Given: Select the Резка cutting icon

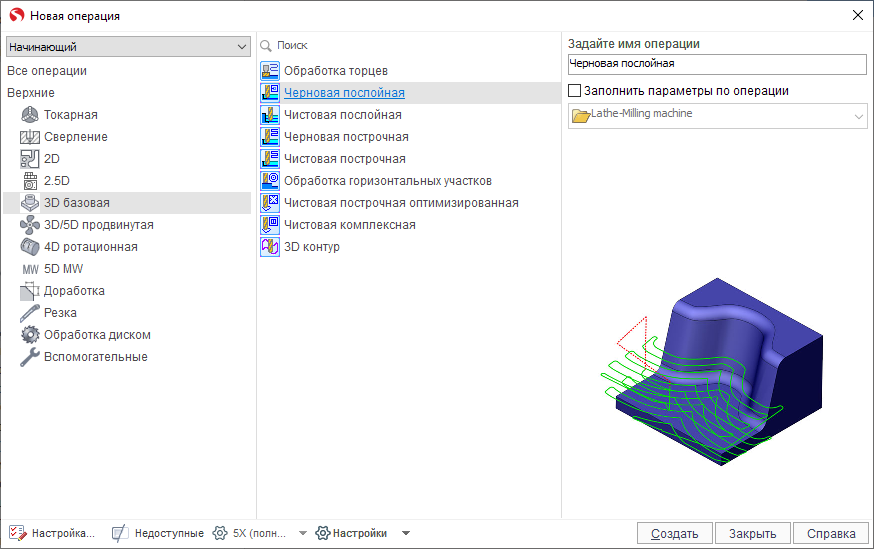Looking at the screenshot, I should pyautogui.click(x=30, y=313).
